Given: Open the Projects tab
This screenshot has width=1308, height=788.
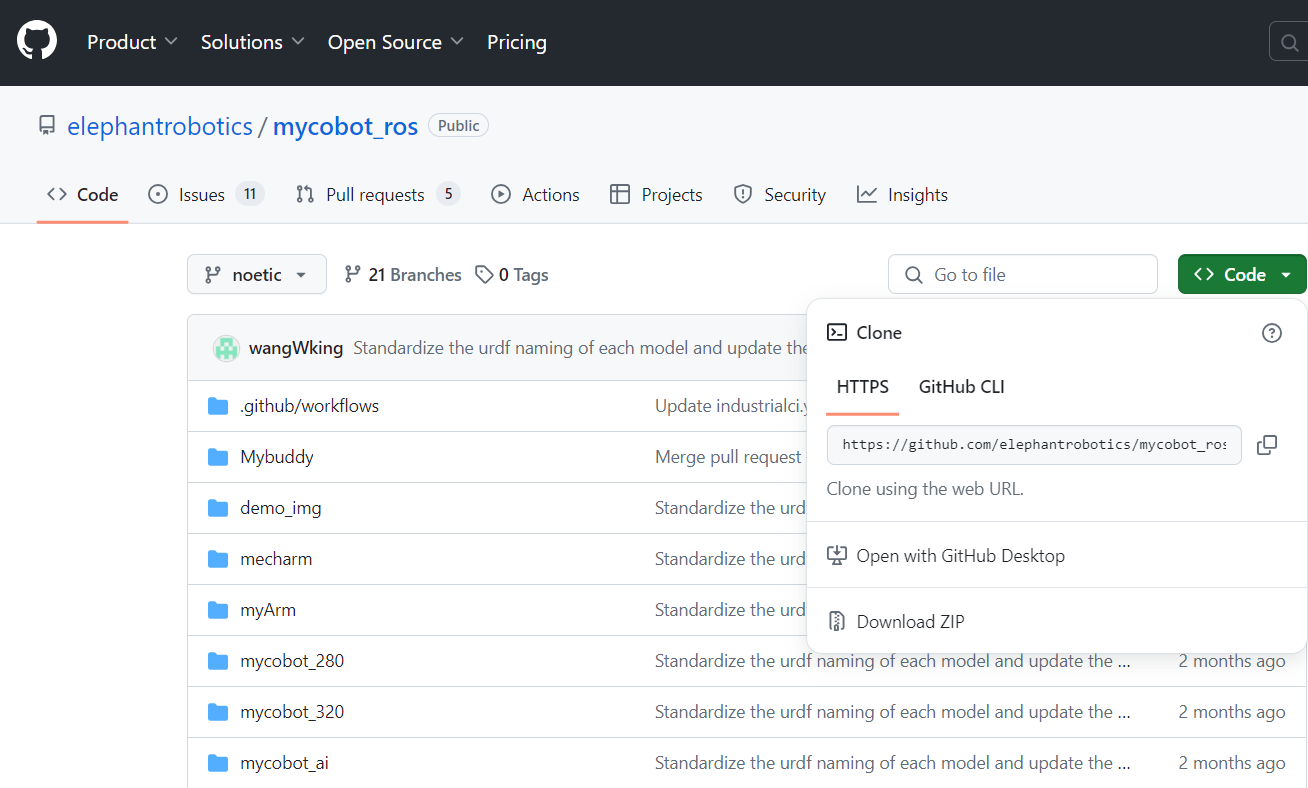Looking at the screenshot, I should pos(656,195).
